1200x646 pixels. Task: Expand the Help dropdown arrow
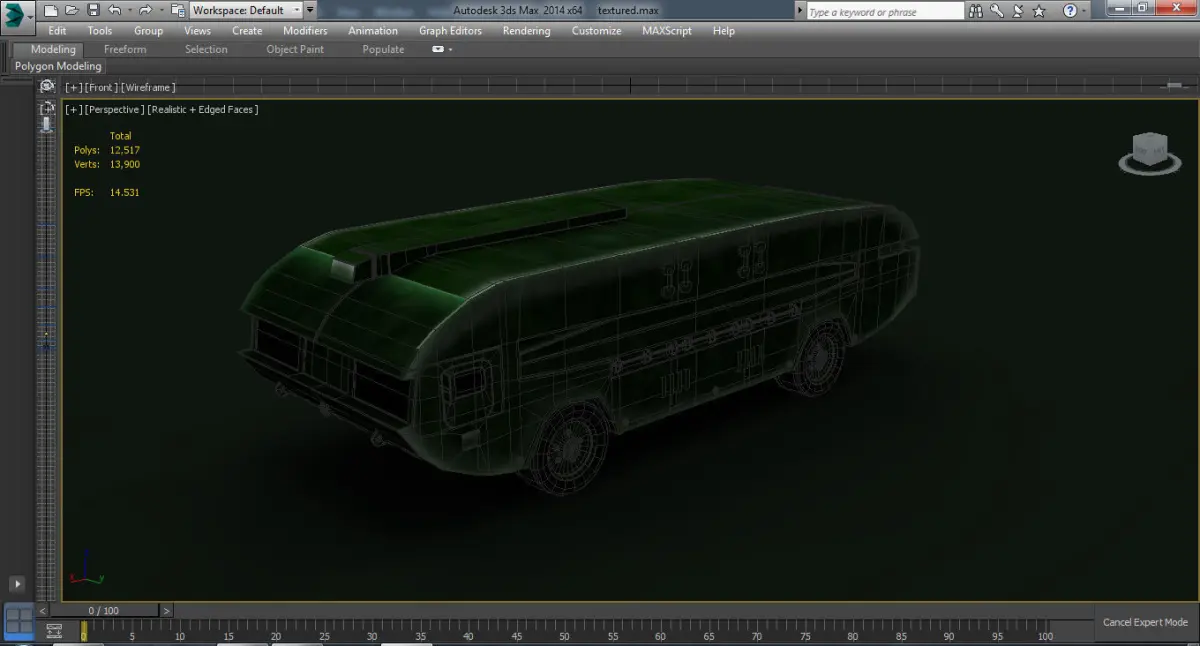[1084, 11]
